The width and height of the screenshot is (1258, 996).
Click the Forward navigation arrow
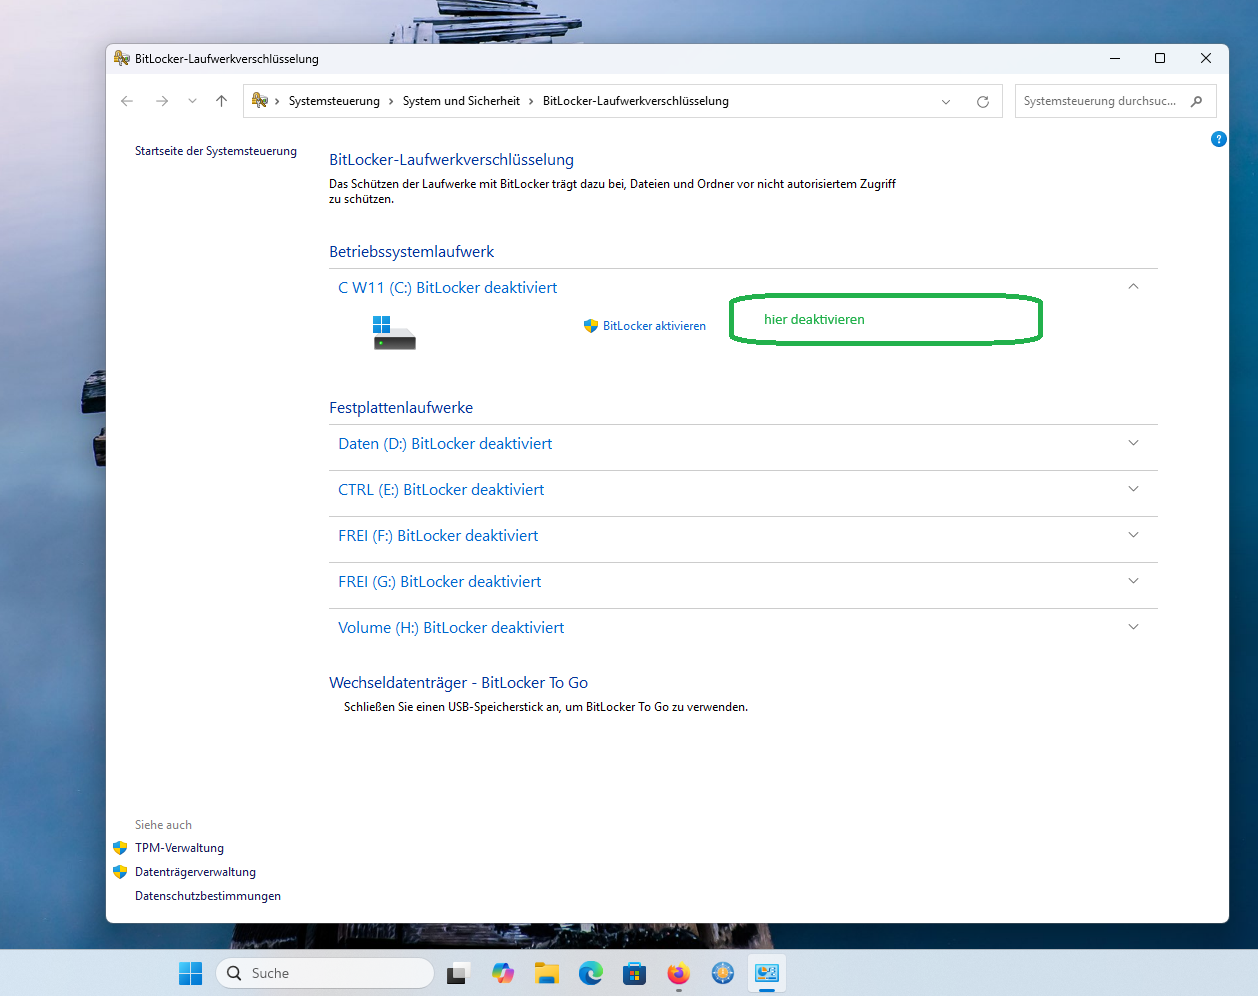point(162,101)
